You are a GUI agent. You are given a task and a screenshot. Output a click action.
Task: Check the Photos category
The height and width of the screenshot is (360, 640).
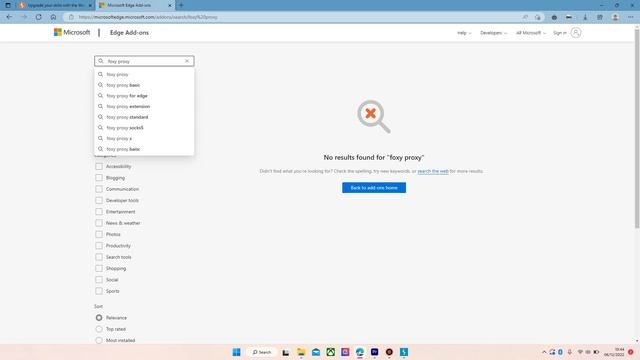[x=99, y=234]
